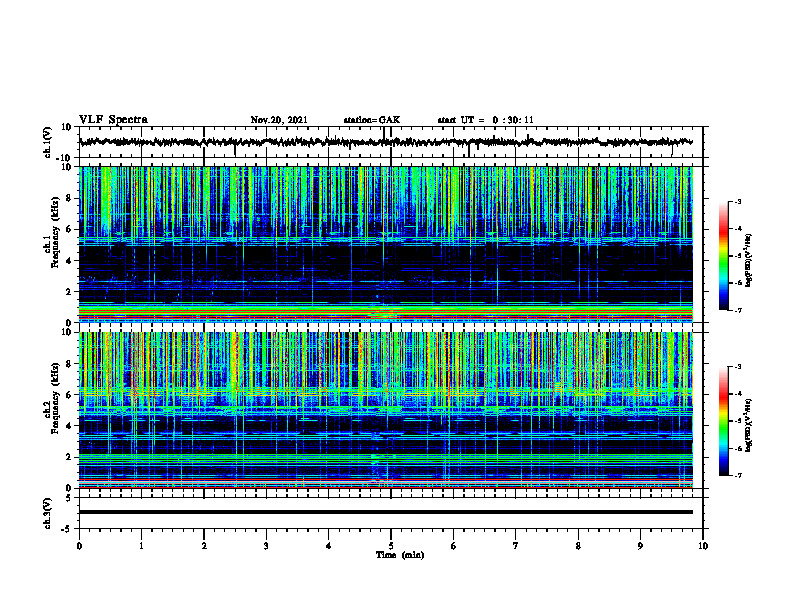792x612 pixels.
Task: Click the "6" kHz tick of ch.2 spectrogram
Action: pyautogui.click(x=69, y=395)
